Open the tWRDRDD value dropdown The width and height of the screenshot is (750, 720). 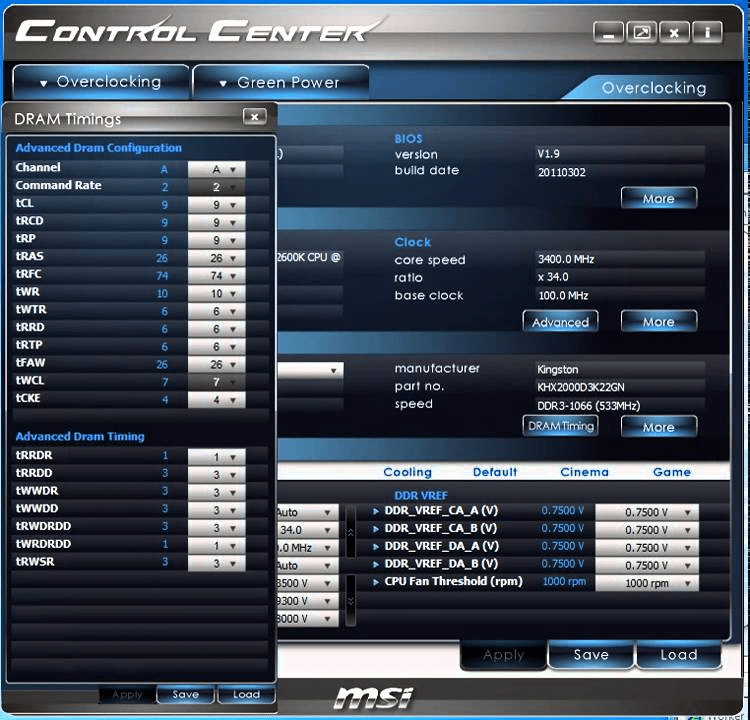point(217,545)
